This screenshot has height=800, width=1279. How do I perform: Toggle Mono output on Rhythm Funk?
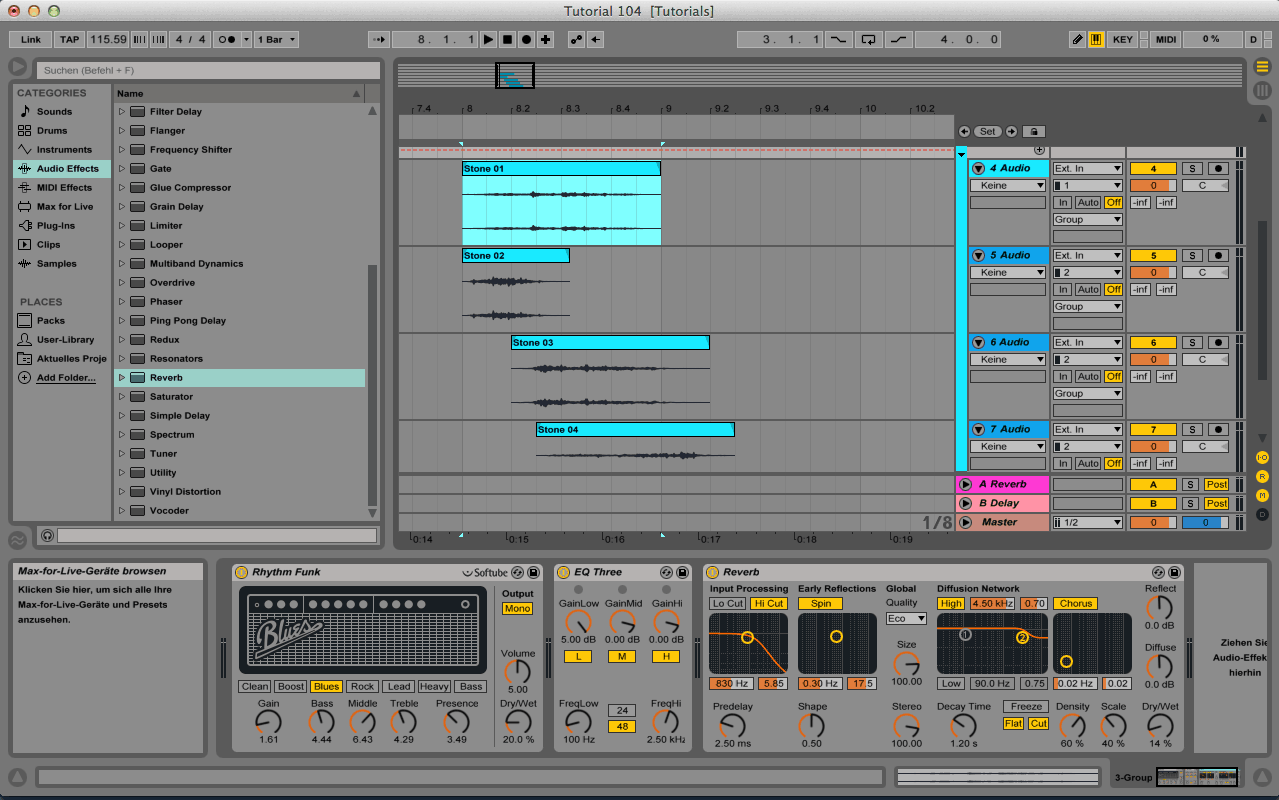pyautogui.click(x=517, y=609)
